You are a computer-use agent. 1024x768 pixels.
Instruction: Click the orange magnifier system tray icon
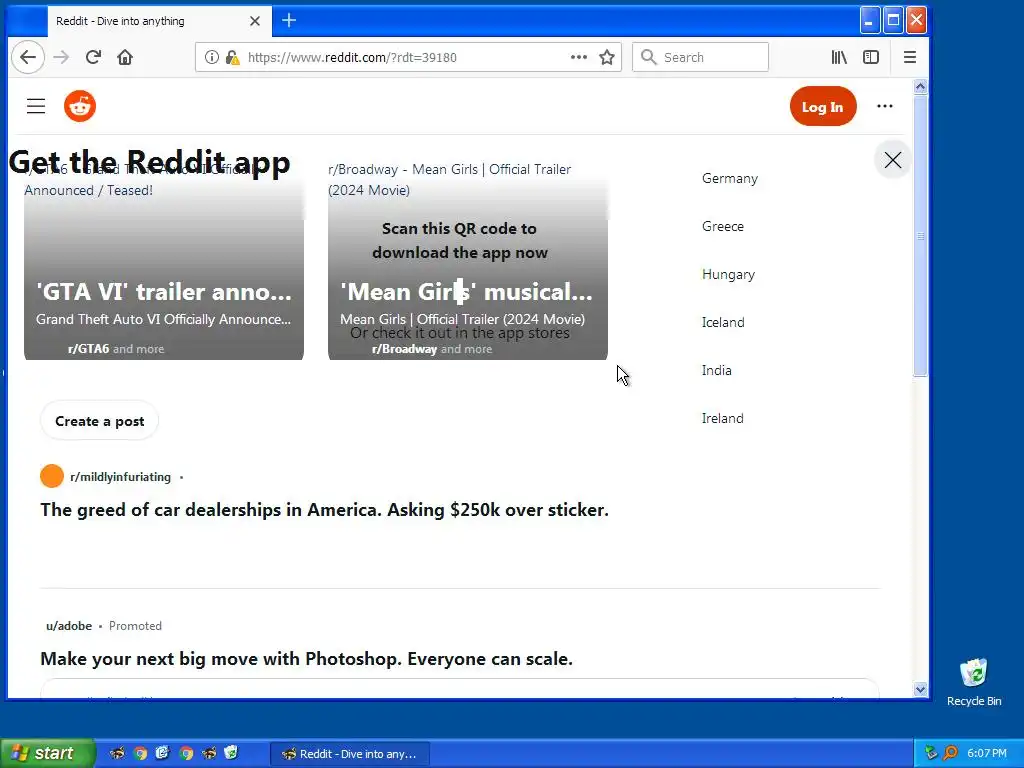point(950,753)
